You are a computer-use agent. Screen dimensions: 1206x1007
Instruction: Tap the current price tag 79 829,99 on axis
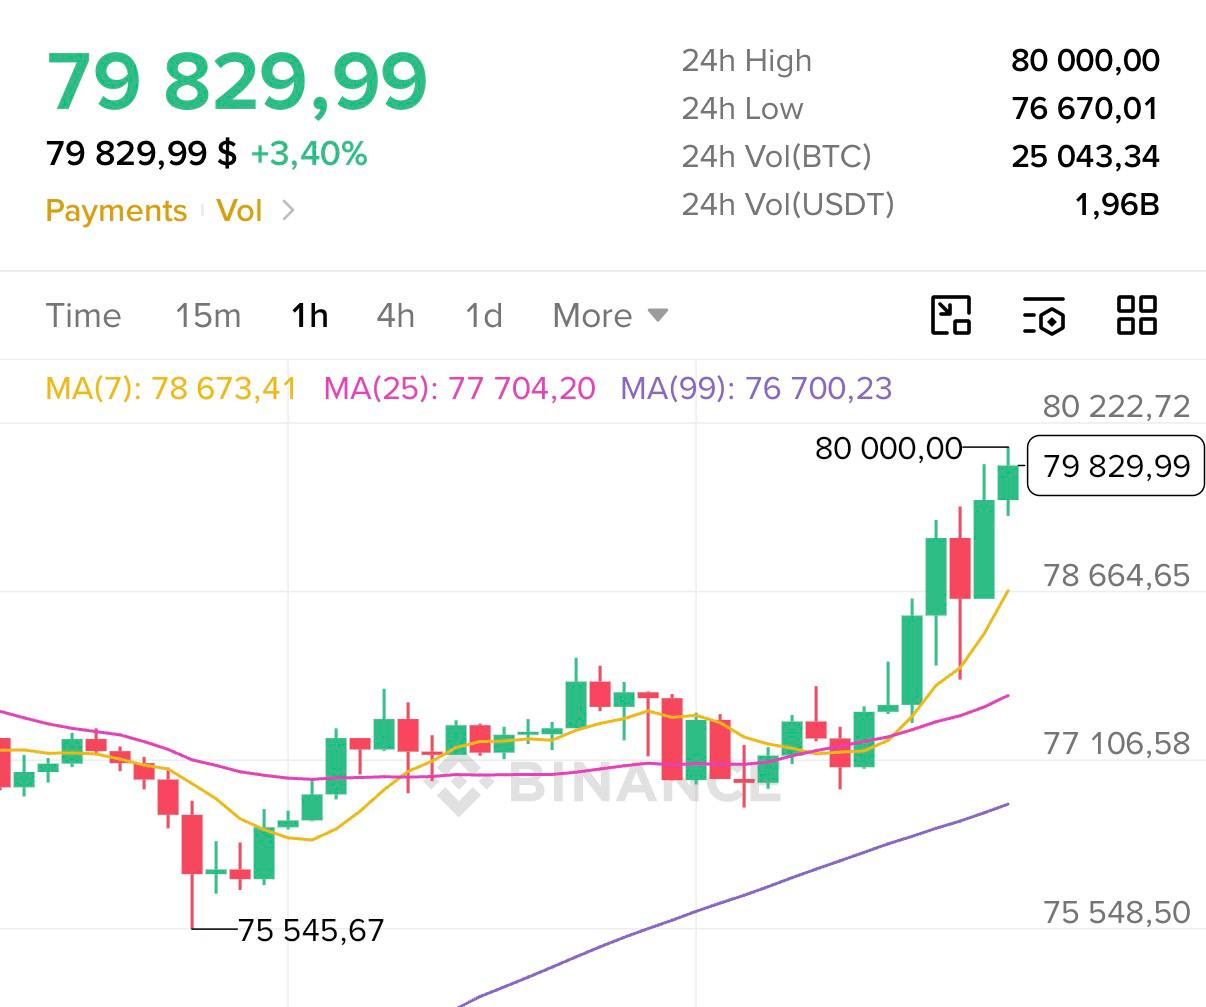tap(1116, 466)
